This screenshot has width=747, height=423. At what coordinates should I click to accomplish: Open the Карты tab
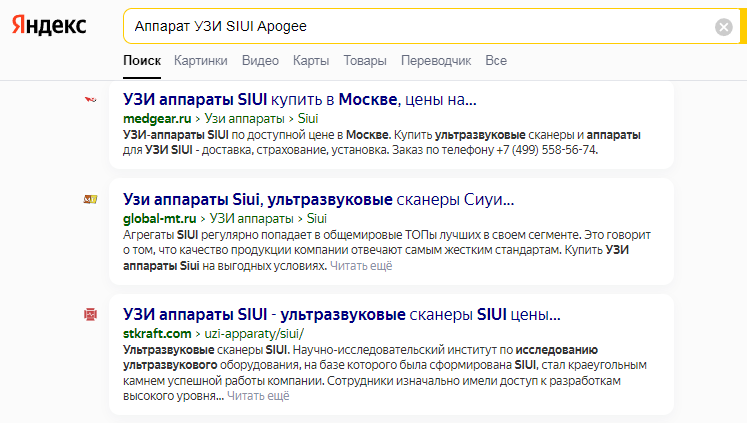pyautogui.click(x=311, y=61)
